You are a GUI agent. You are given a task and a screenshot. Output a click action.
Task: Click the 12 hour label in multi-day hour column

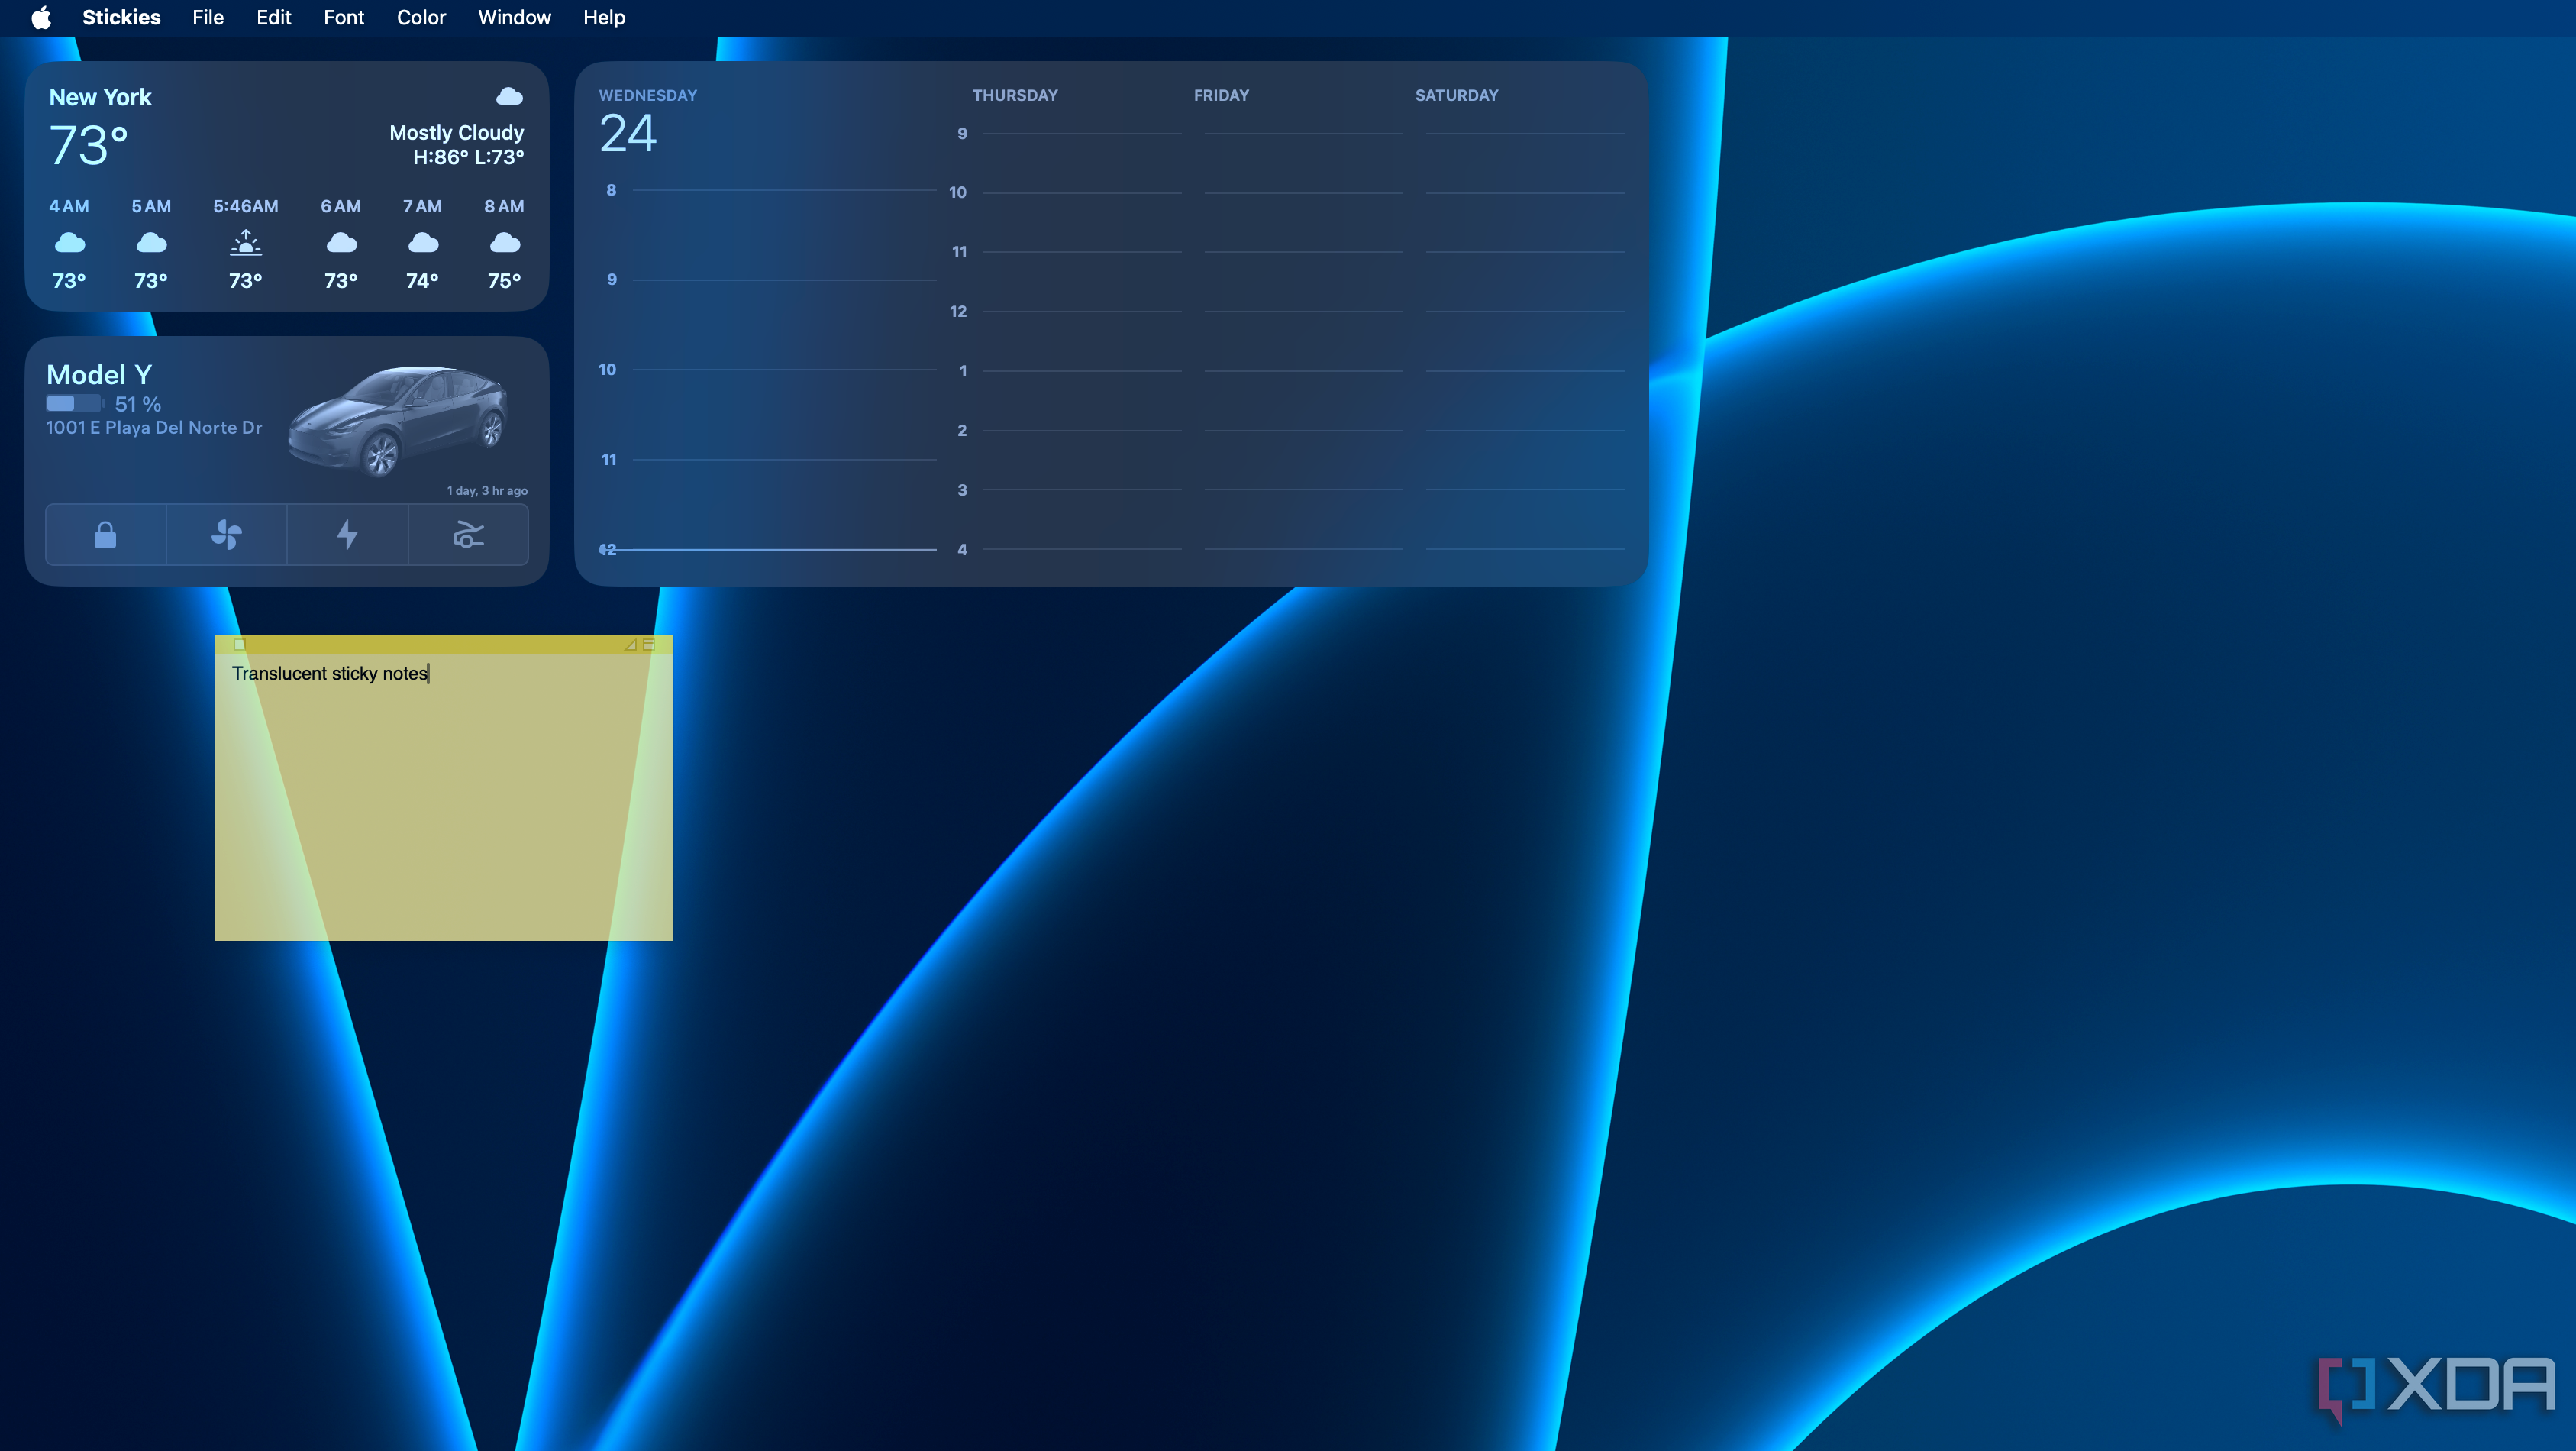(x=958, y=312)
